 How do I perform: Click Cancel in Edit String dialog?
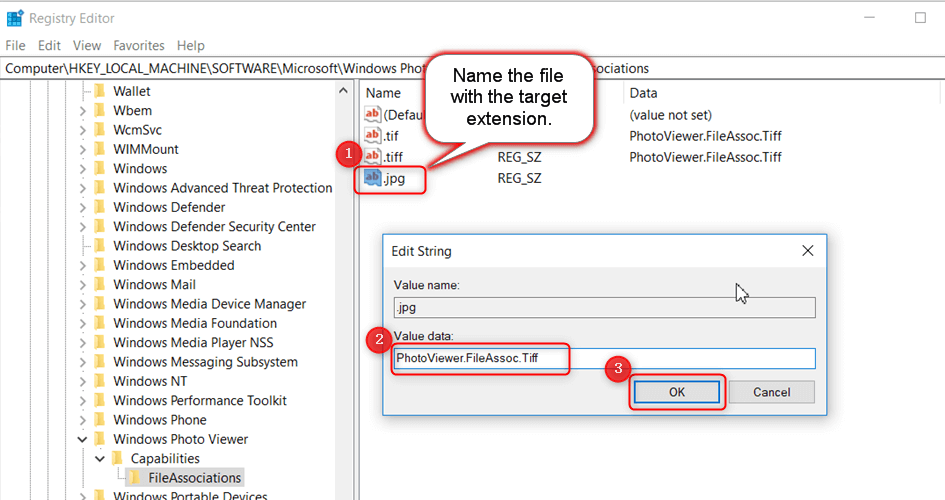[771, 392]
